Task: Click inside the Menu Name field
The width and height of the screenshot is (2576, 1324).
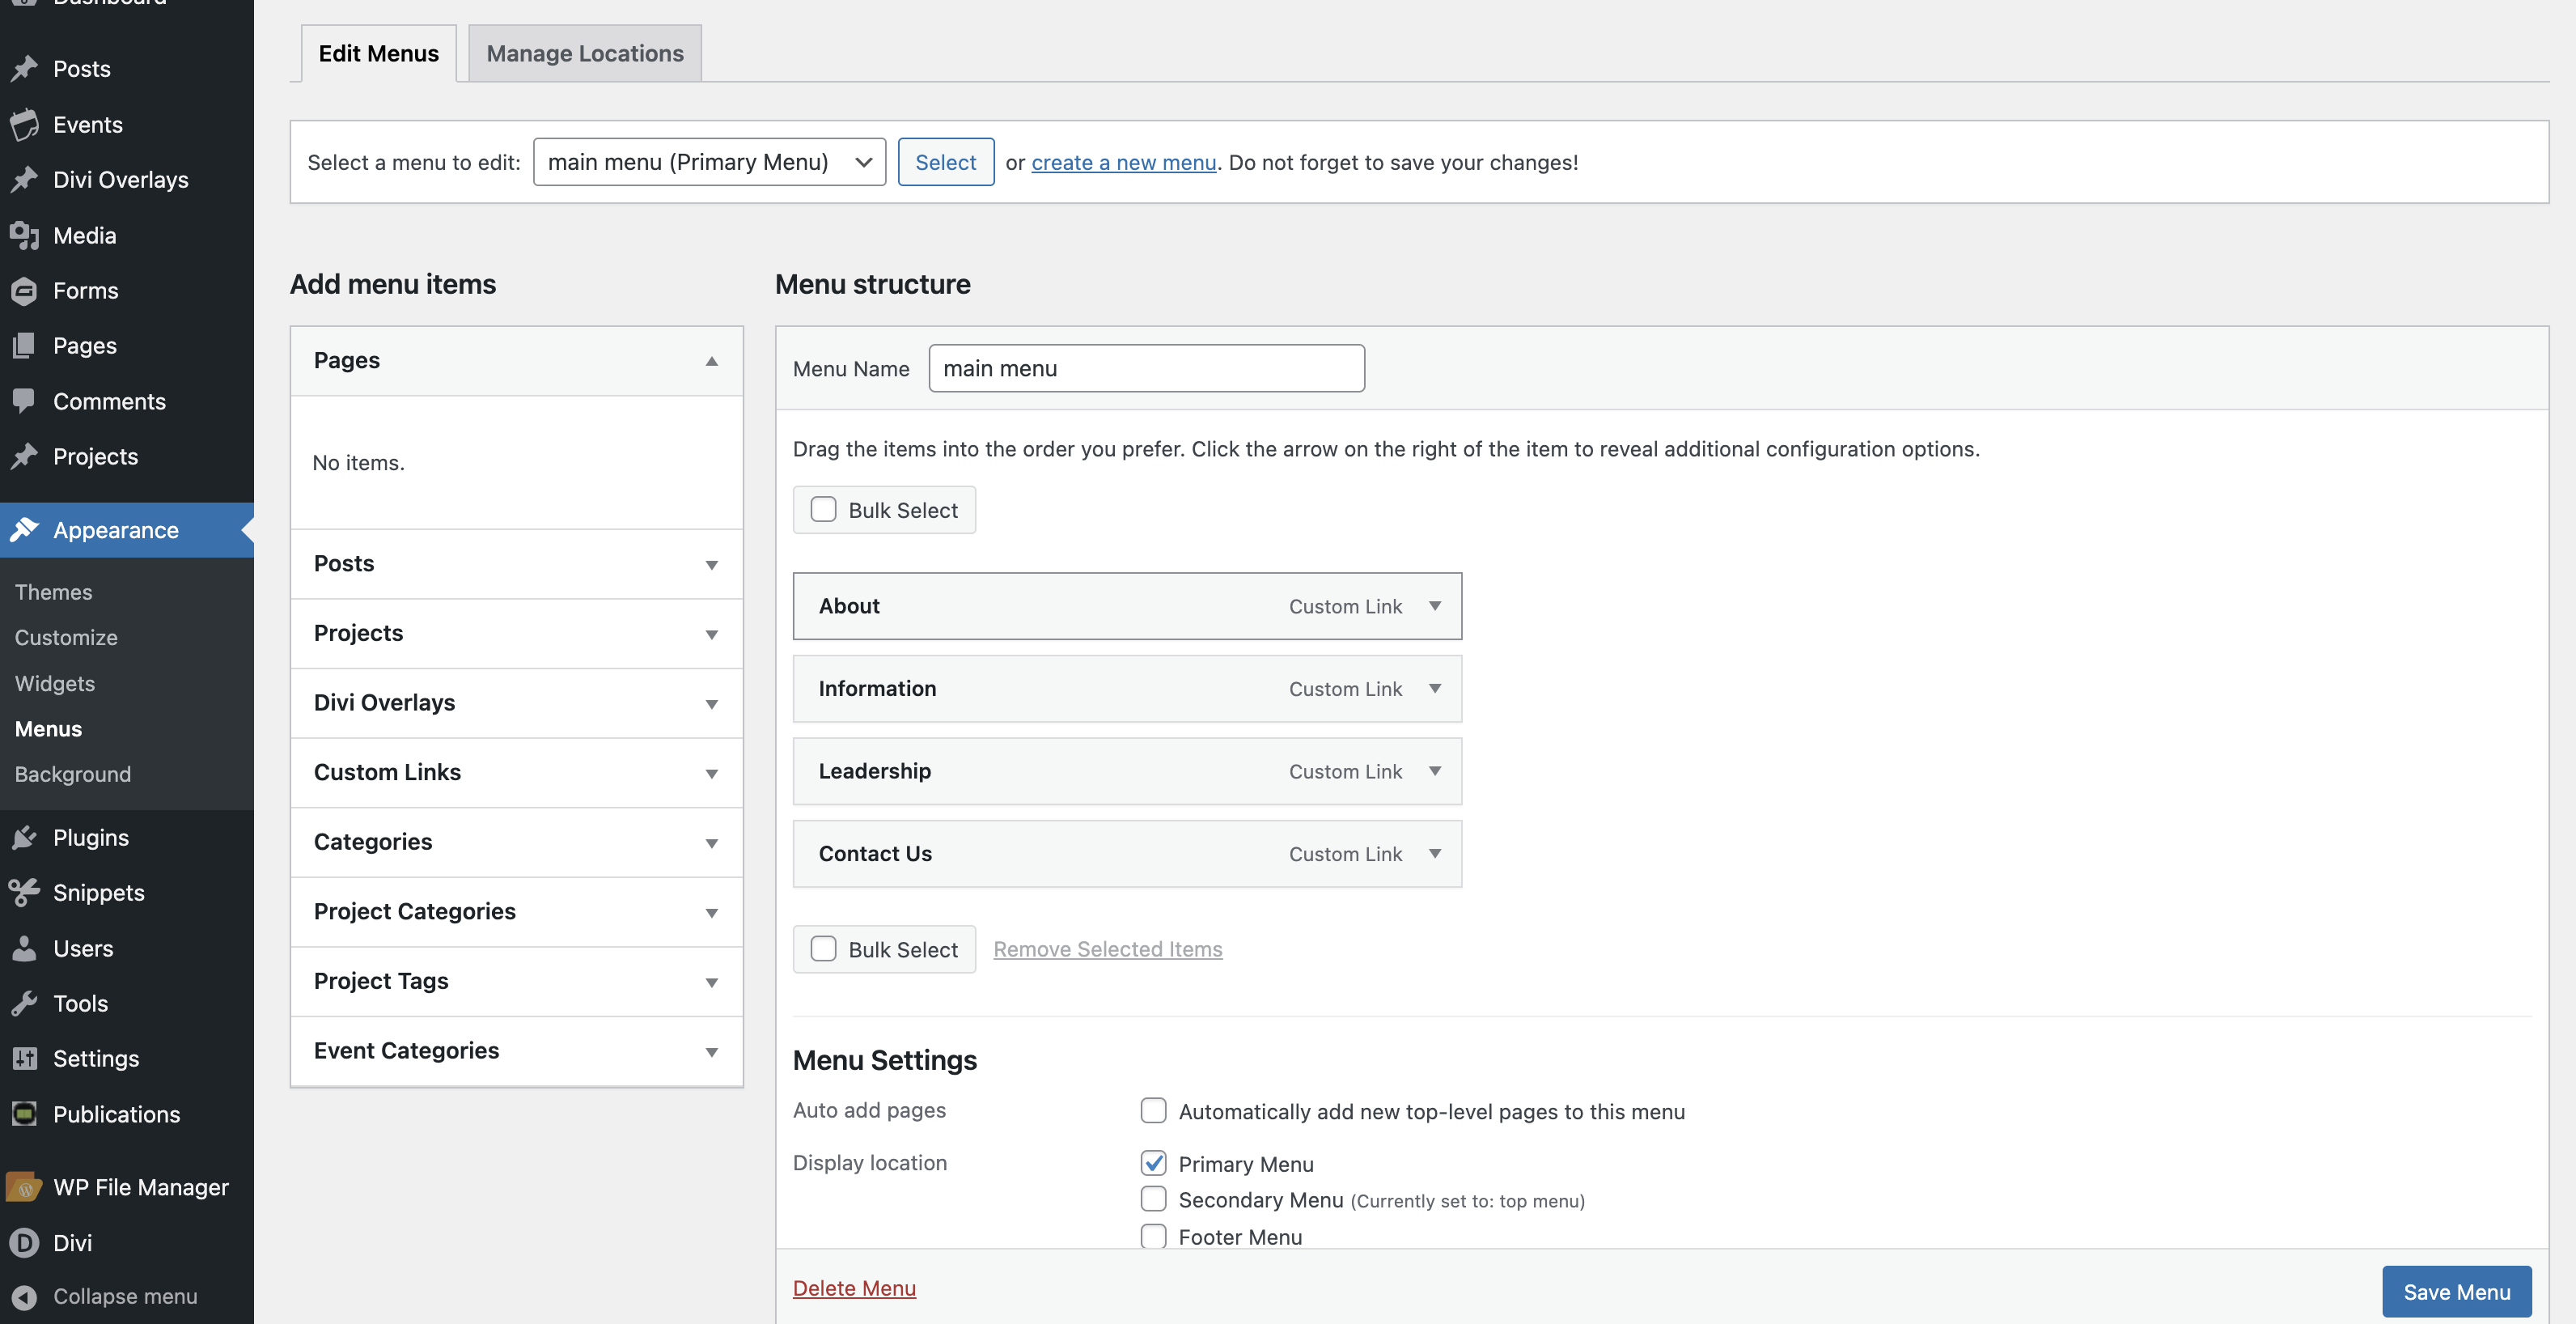Action: pyautogui.click(x=1145, y=368)
